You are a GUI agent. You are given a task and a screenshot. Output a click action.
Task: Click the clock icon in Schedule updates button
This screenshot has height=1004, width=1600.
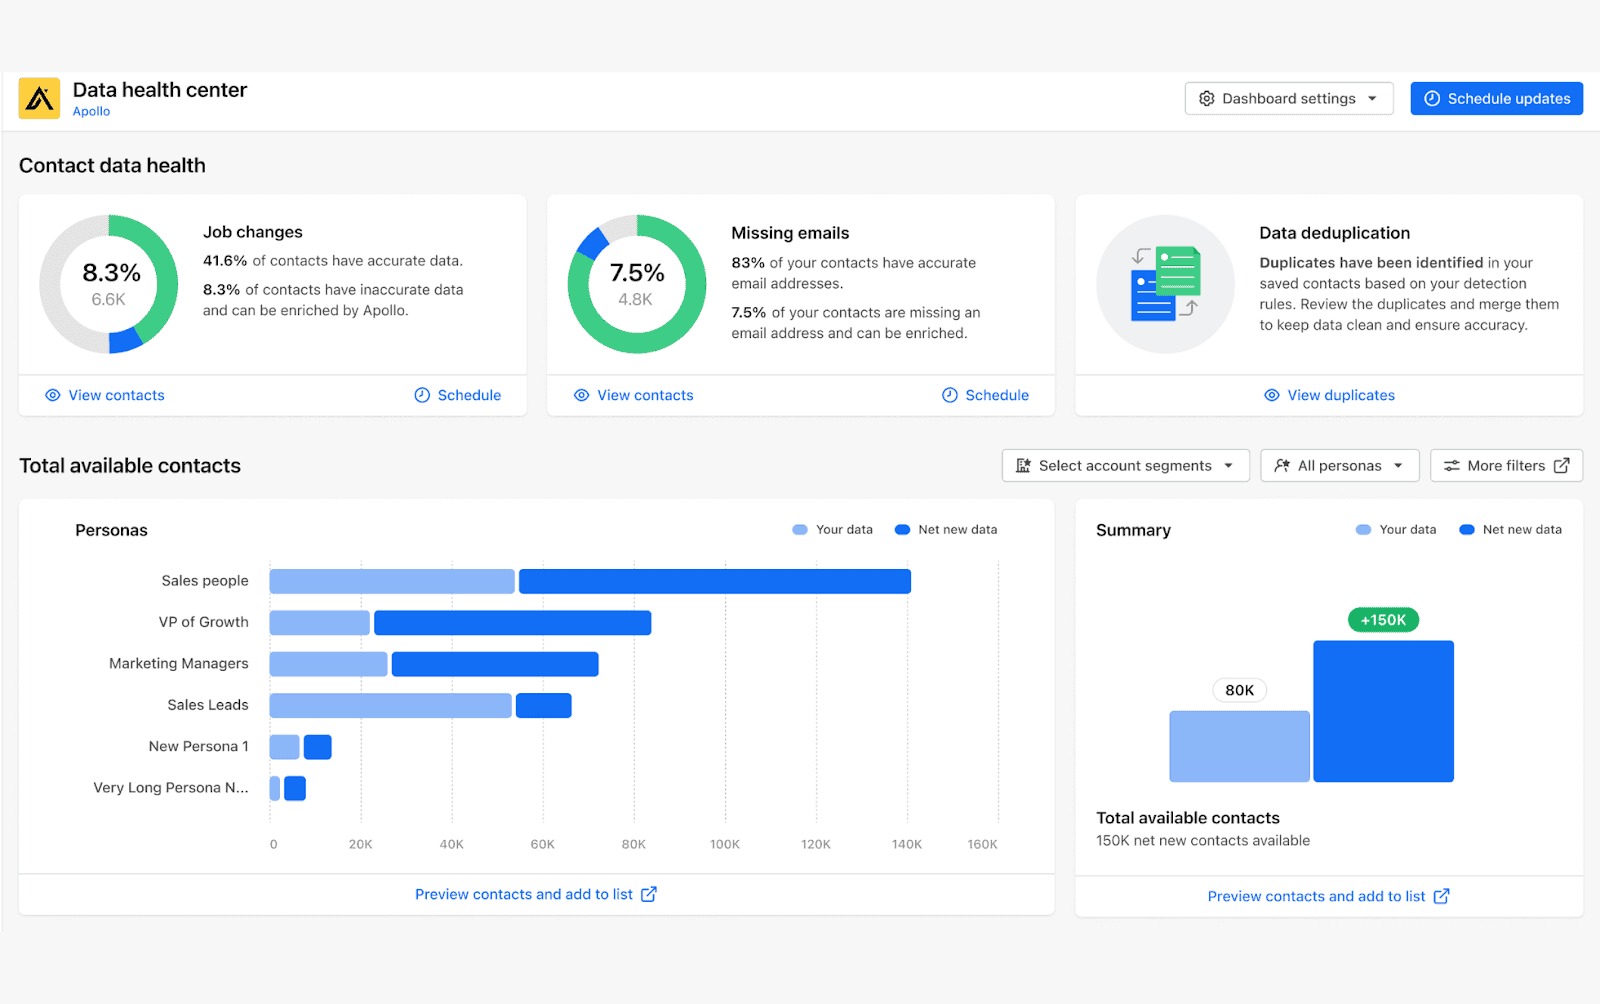(1433, 98)
